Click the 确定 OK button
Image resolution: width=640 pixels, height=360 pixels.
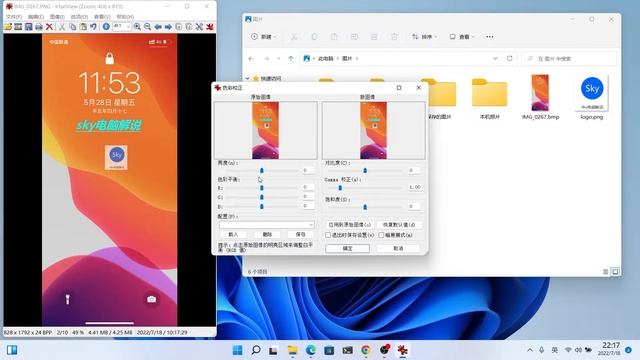[x=347, y=249]
